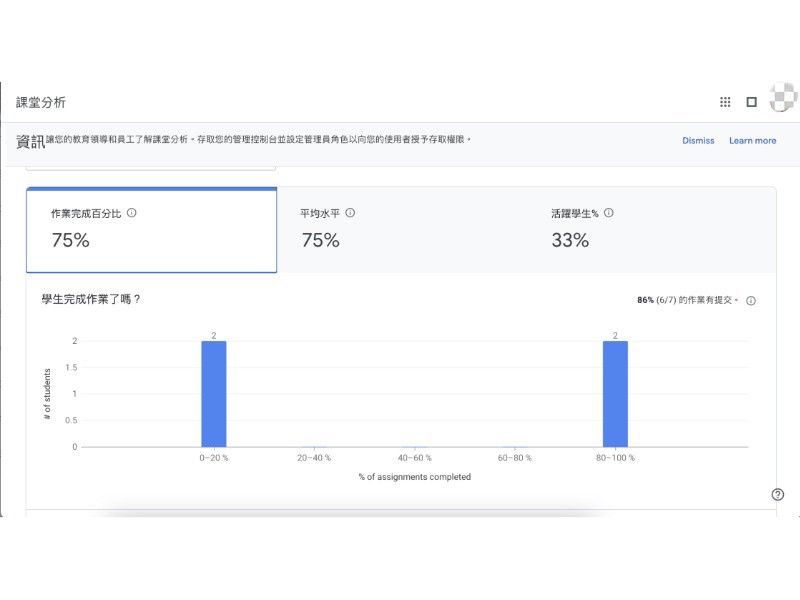This screenshot has height=600, width=800.
Task: Click info icon next to 平均水平
Action: click(350, 213)
